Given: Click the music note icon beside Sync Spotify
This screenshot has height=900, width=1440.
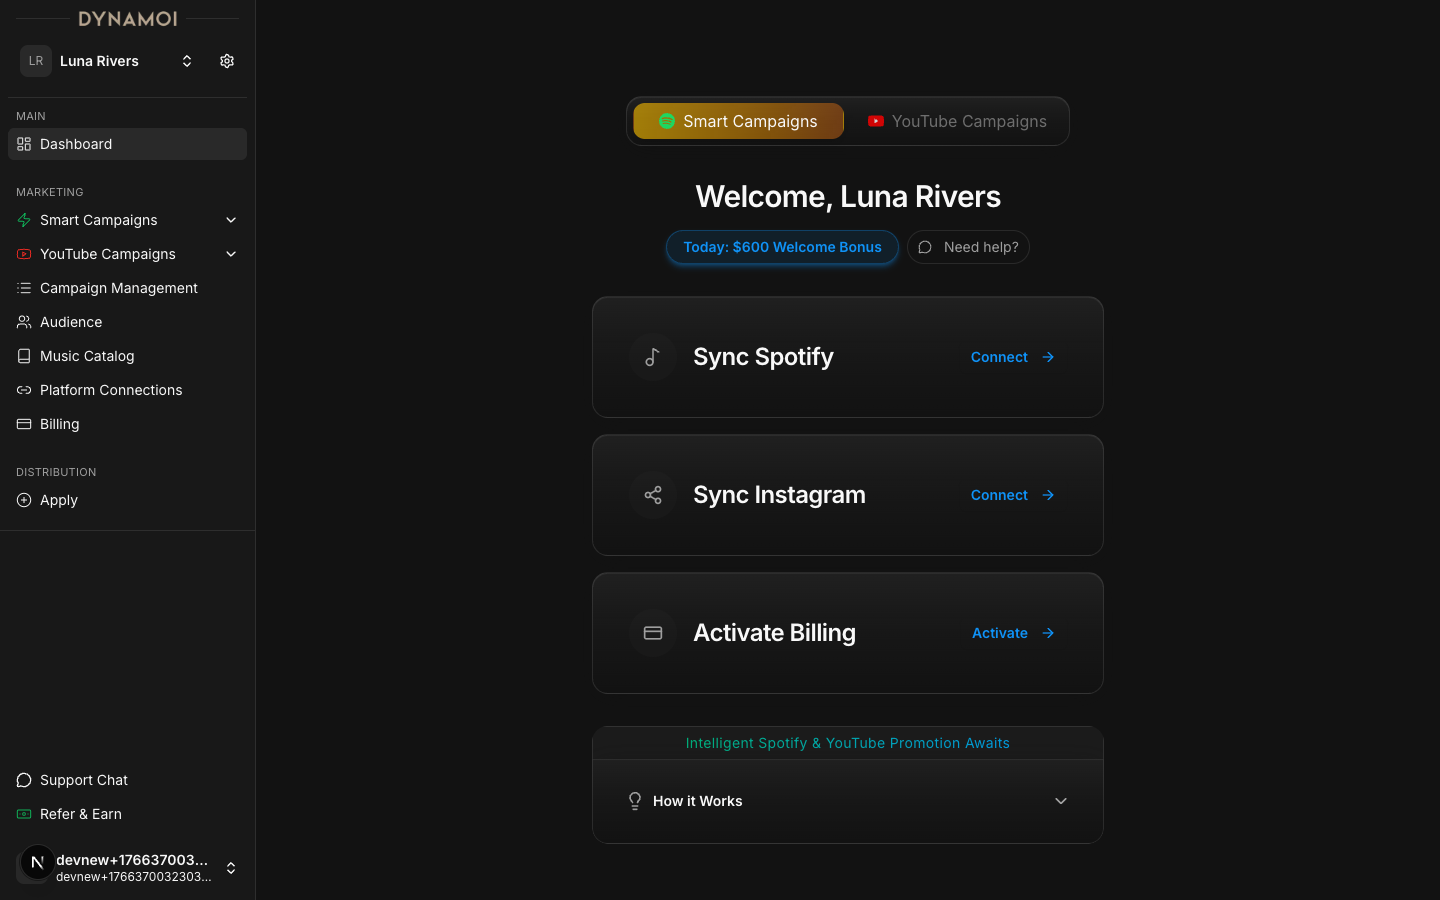Looking at the screenshot, I should 653,357.
